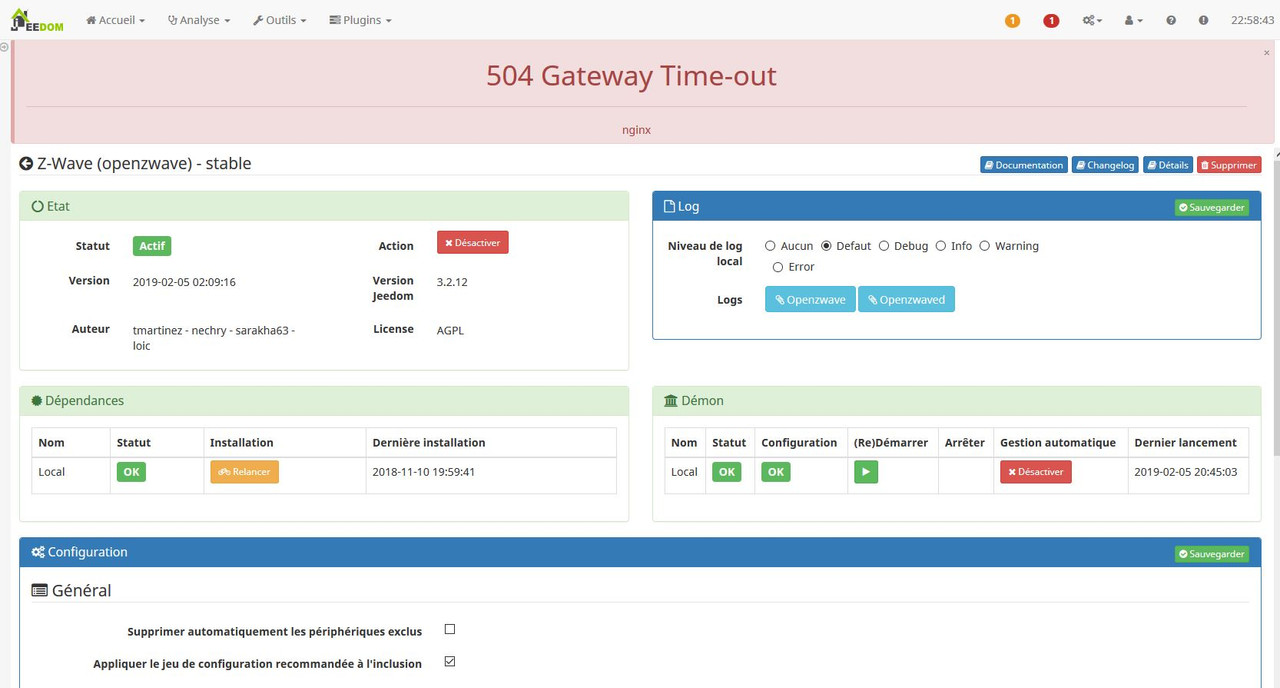Screen dimensions: 1280x688
Task: Click the Dépendances OK status badge
Action: click(x=131, y=472)
